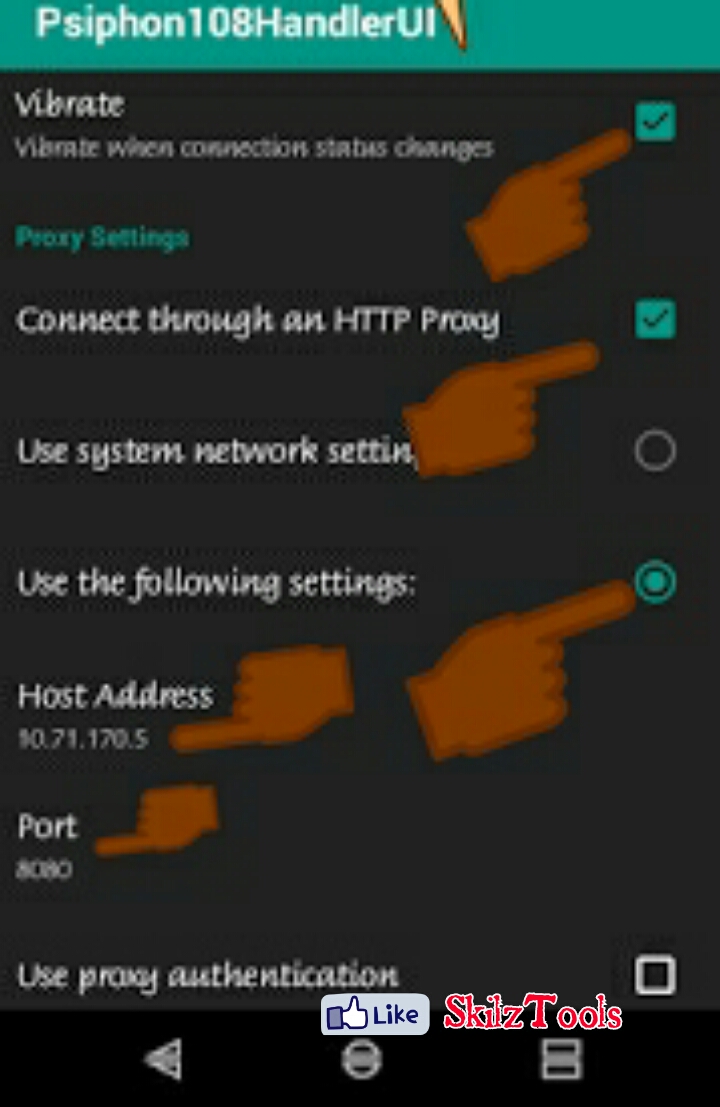Screen dimensions: 720x1107
Task: Select the Use system network settings radio button
Action: (655, 450)
